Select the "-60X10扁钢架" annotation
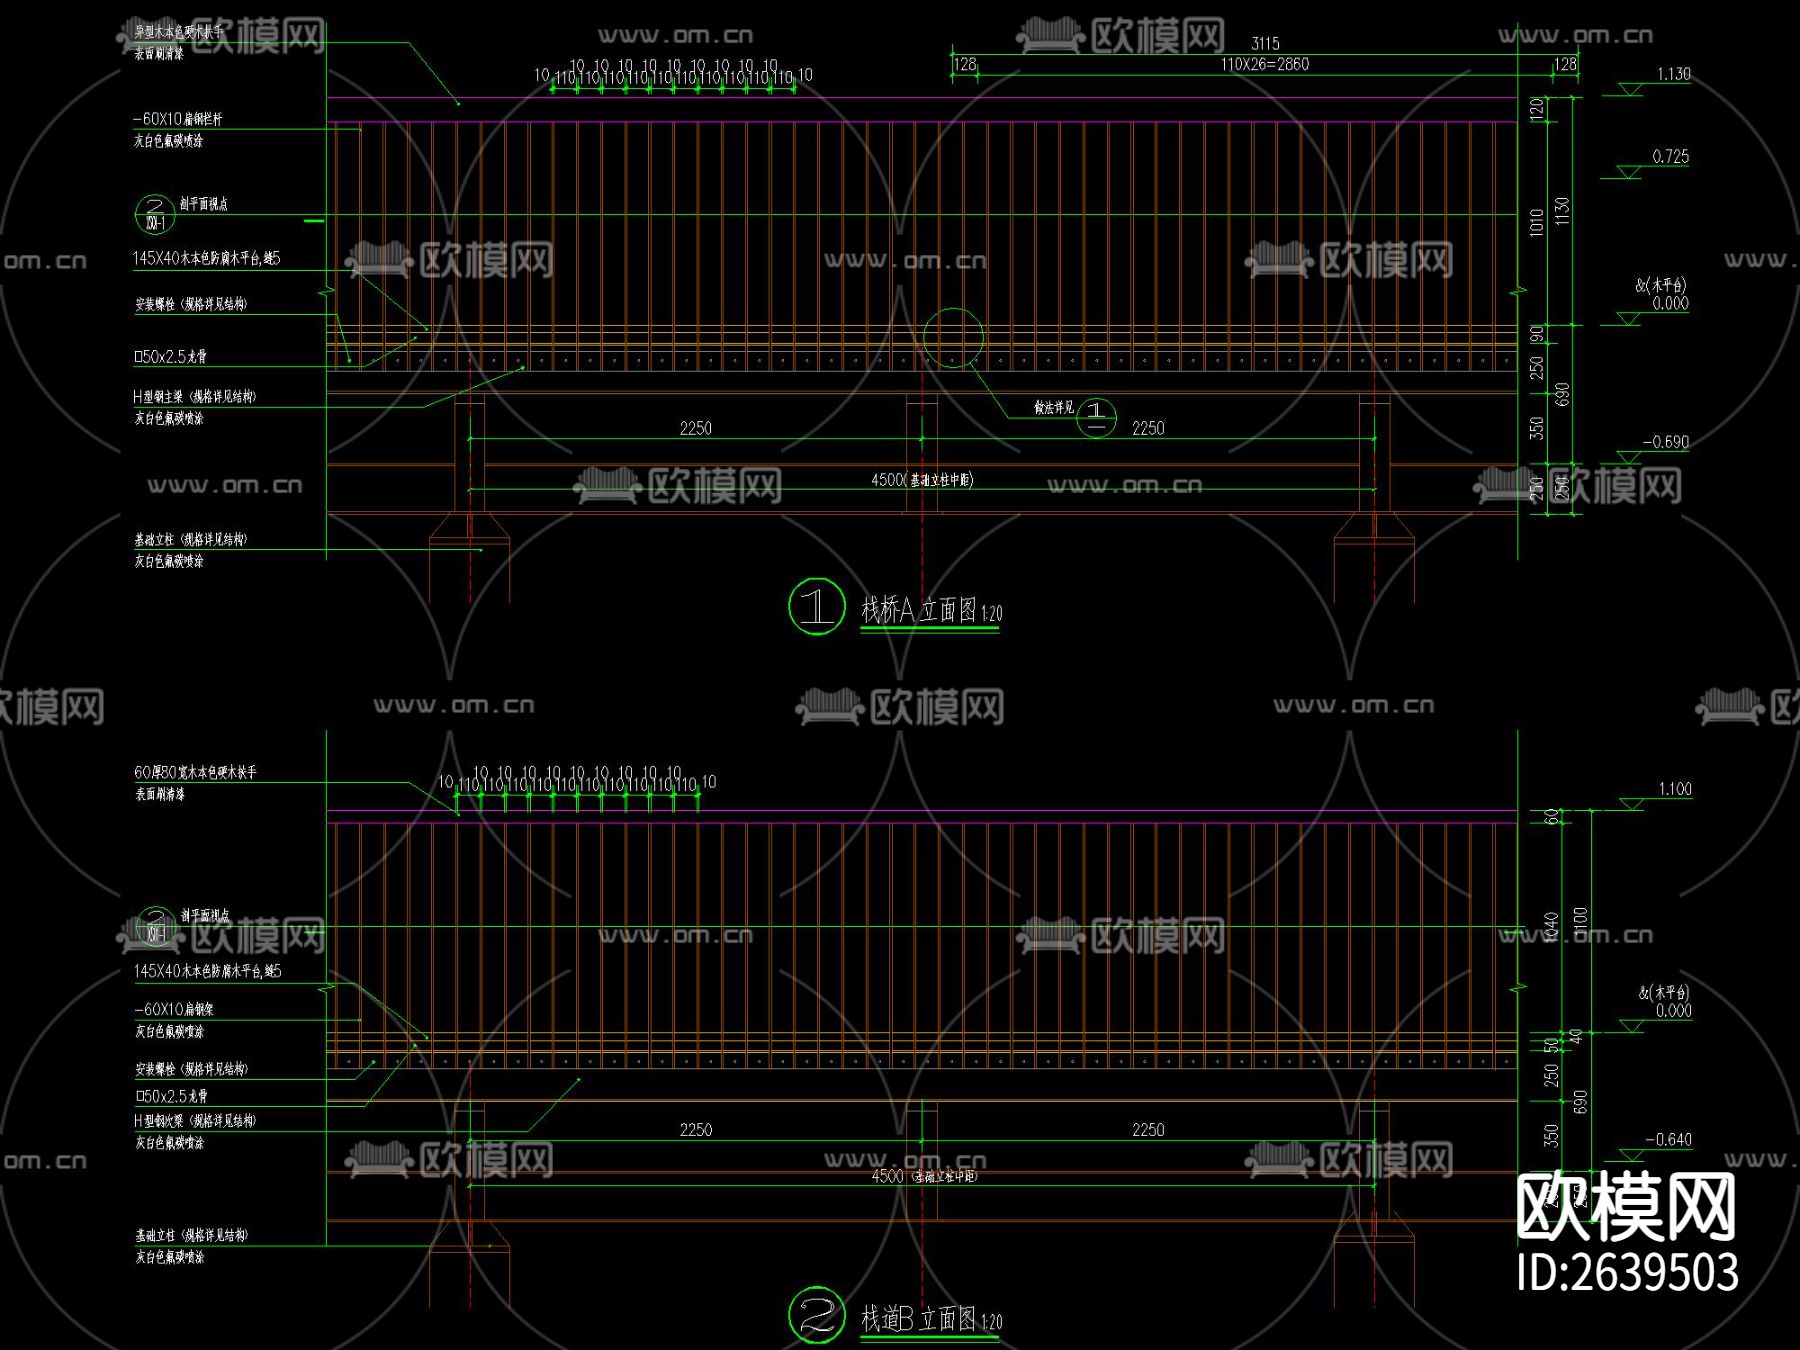1800x1350 pixels. click(173, 1009)
